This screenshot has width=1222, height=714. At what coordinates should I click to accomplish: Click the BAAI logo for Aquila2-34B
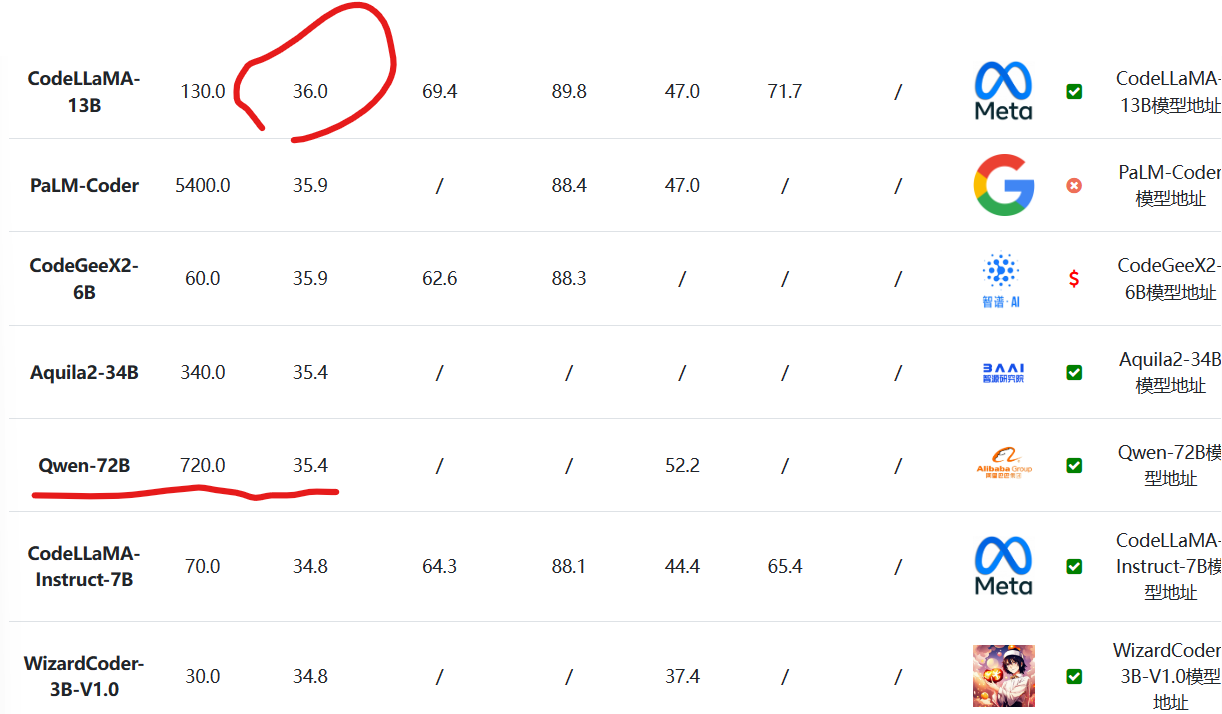pyautogui.click(x=1003, y=372)
